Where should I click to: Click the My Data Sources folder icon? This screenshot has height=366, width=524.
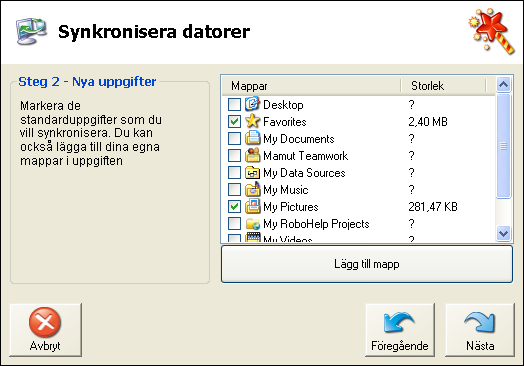(252, 172)
